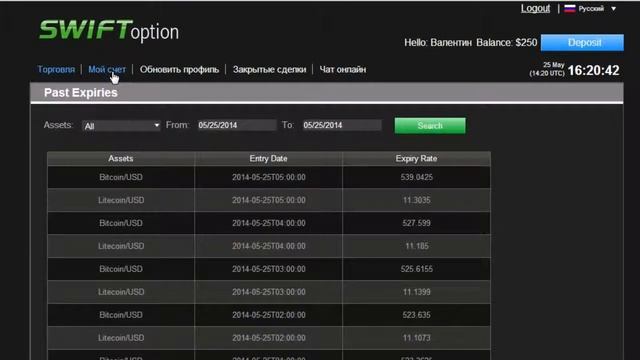The width and height of the screenshot is (640, 360).
Task: Select Bitcoin/USD row at 03:00:00
Action: tap(269, 269)
